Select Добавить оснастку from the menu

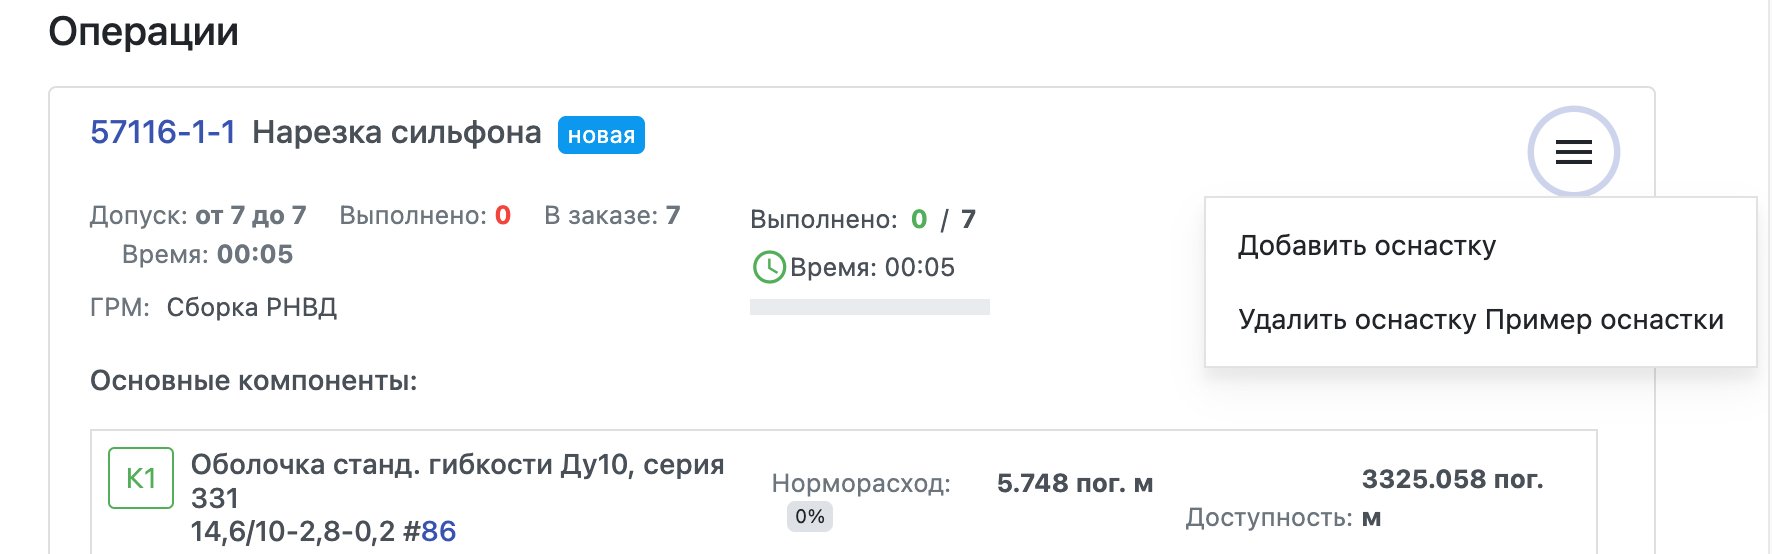[1366, 246]
